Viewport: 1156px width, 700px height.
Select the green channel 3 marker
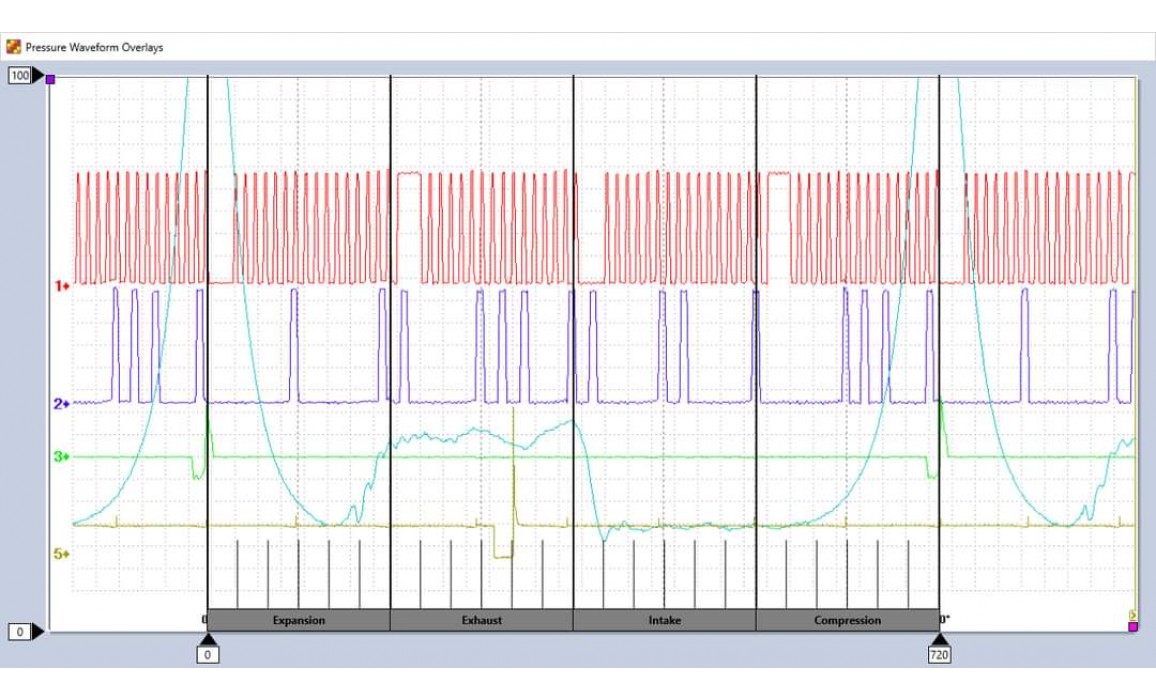[x=61, y=457]
